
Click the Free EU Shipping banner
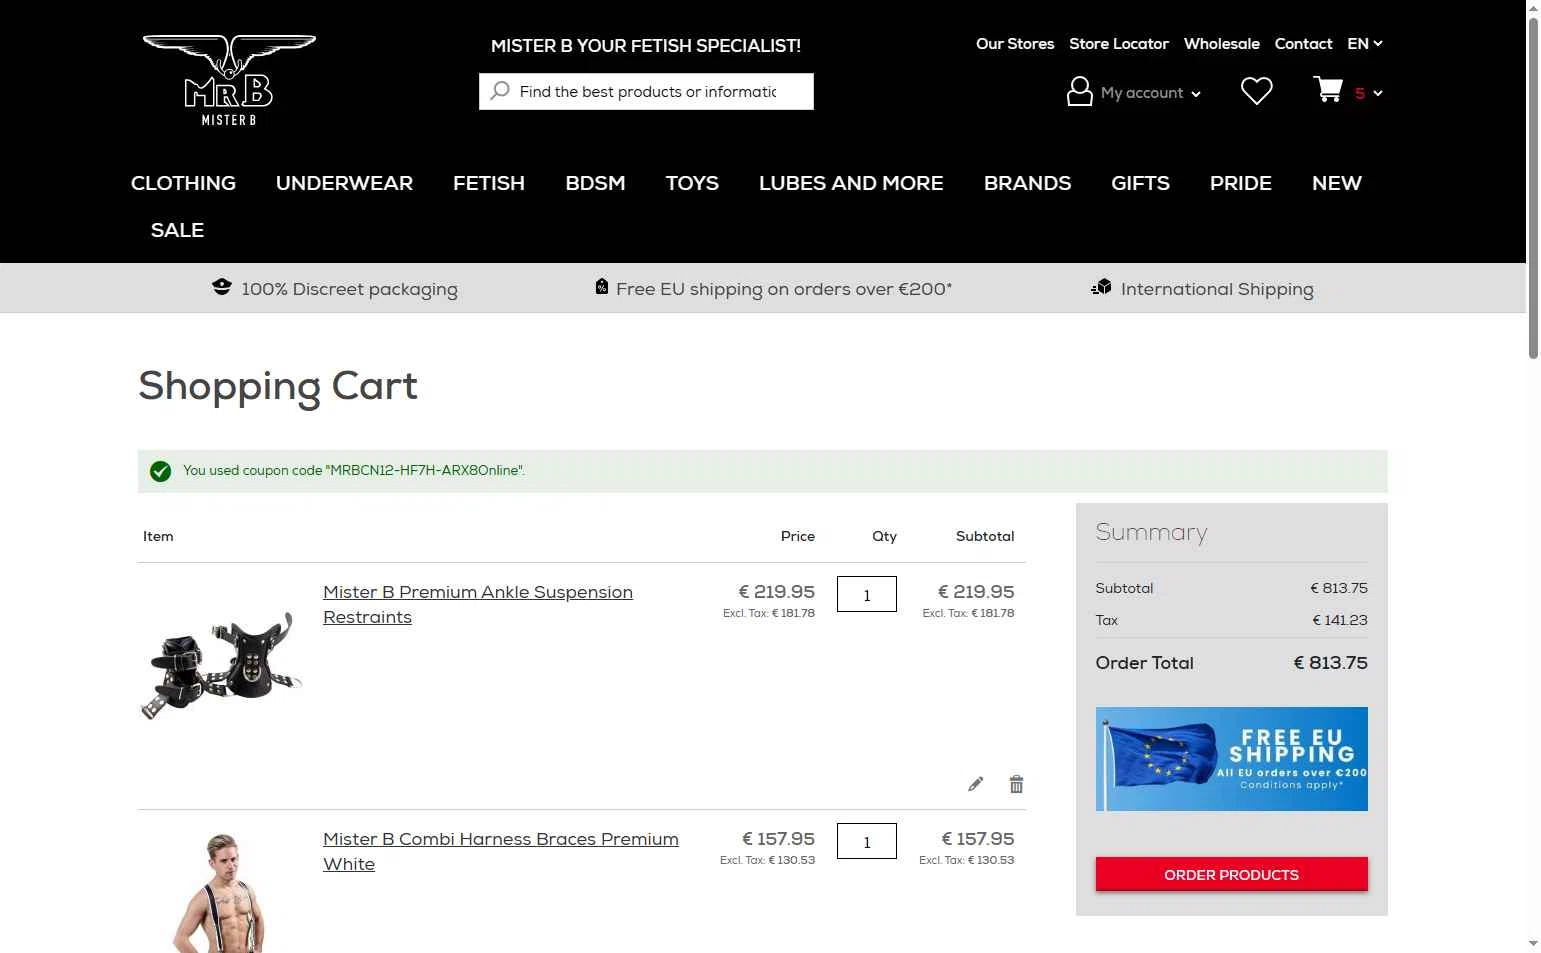(x=1231, y=759)
